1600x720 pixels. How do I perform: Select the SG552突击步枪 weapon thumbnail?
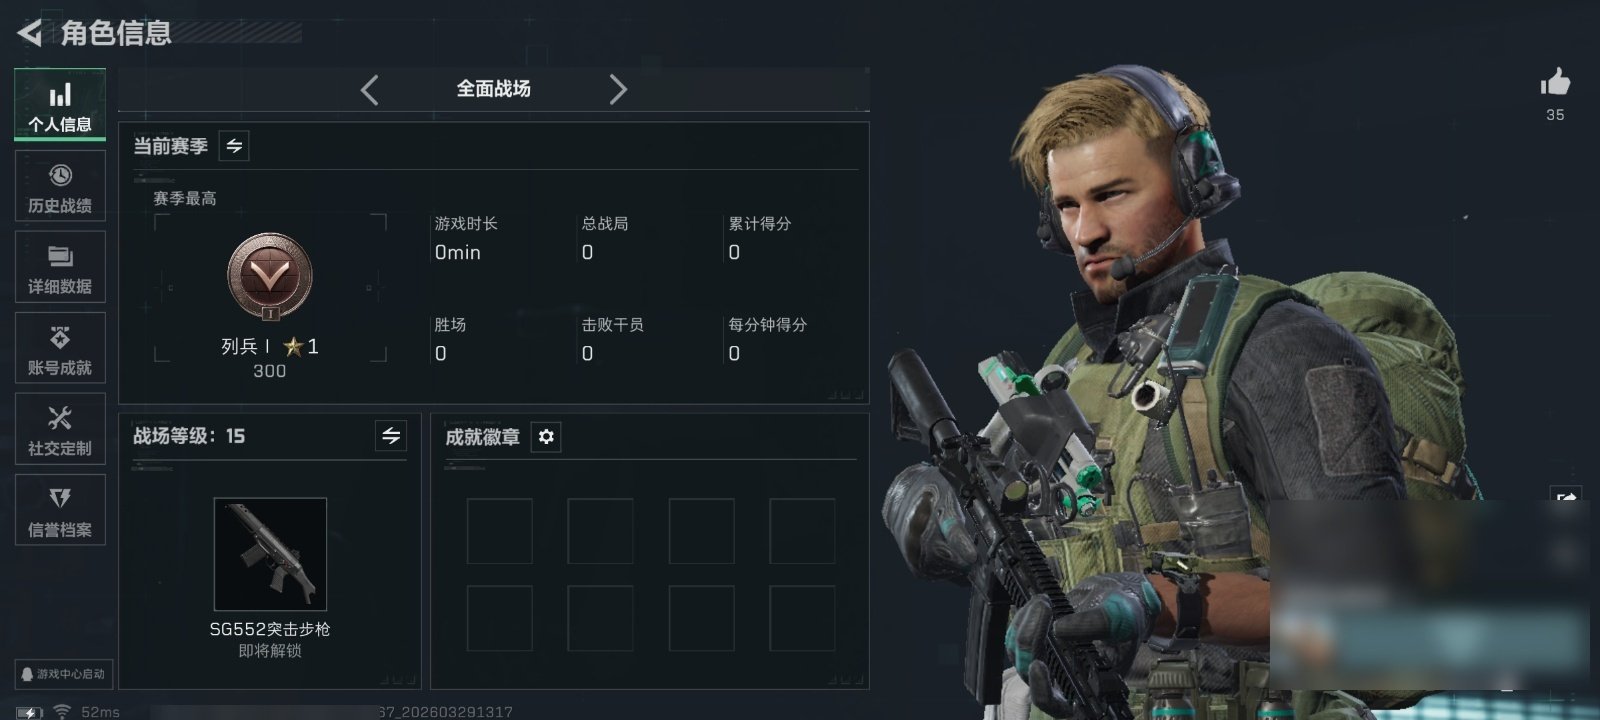click(x=270, y=553)
